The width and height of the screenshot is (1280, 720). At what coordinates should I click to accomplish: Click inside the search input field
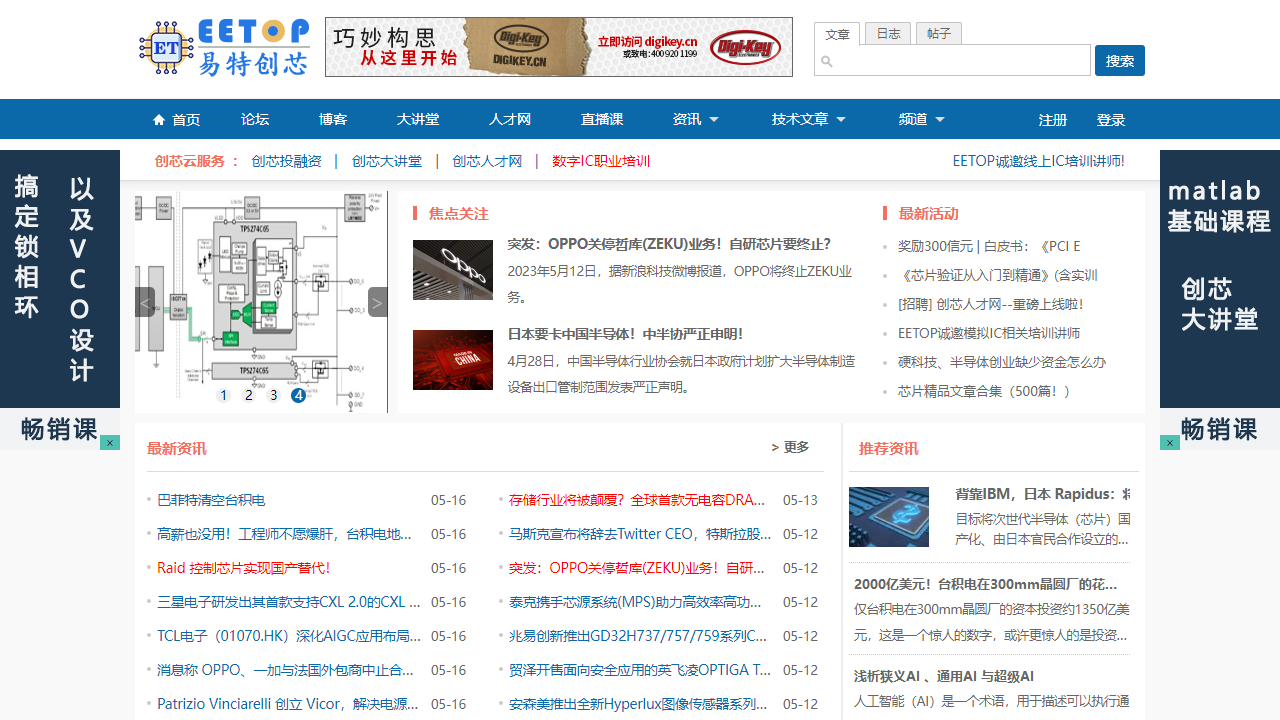pos(952,60)
